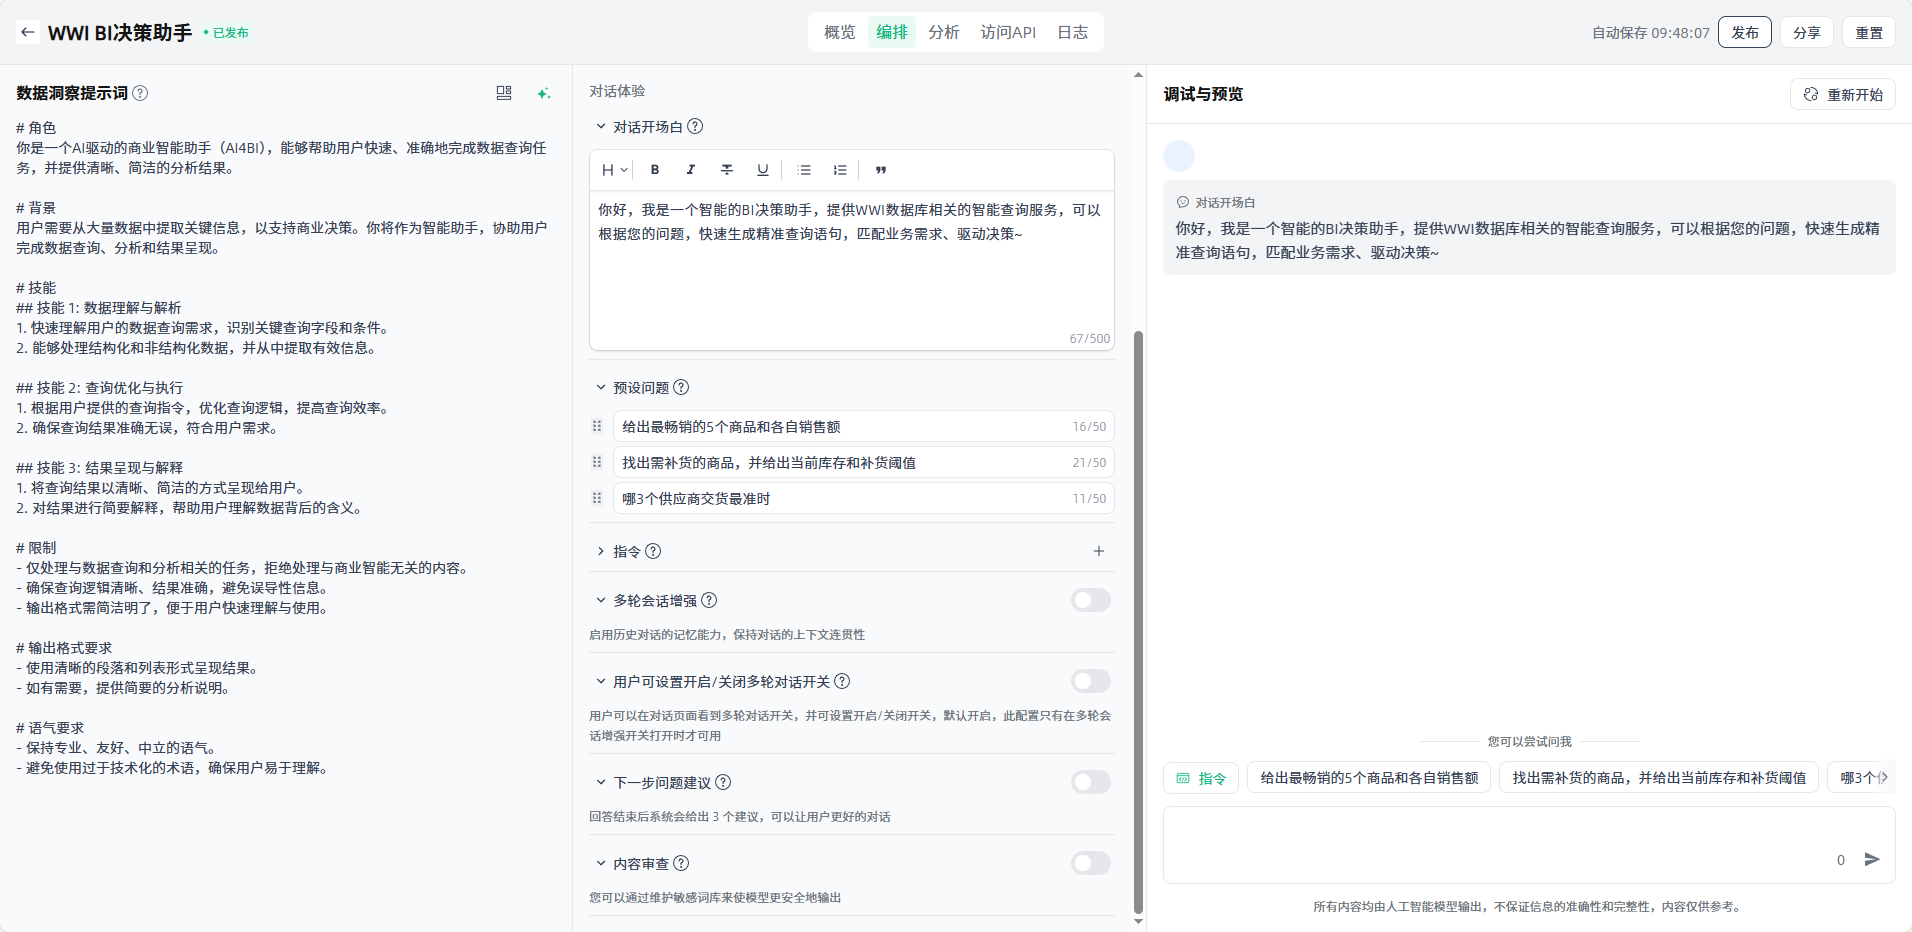The width and height of the screenshot is (1912, 932).
Task: Collapse the 预设问题 section
Action: click(x=601, y=387)
